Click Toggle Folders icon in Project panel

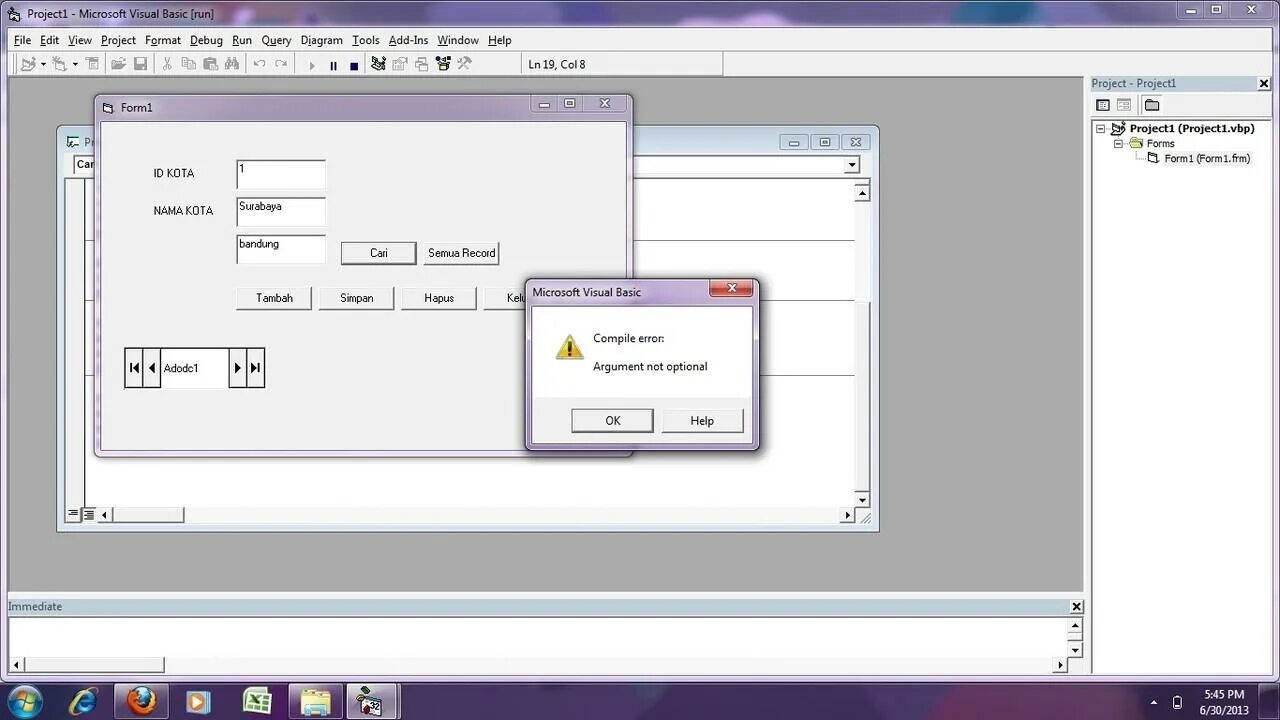(1152, 105)
